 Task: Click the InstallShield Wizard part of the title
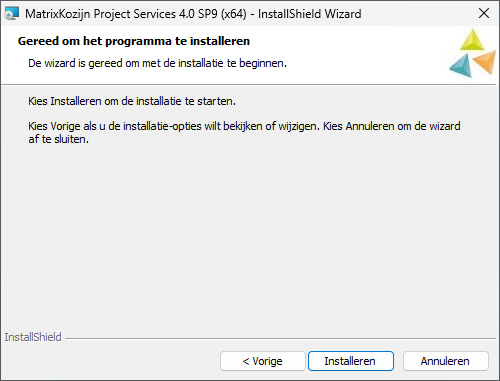click(x=310, y=14)
